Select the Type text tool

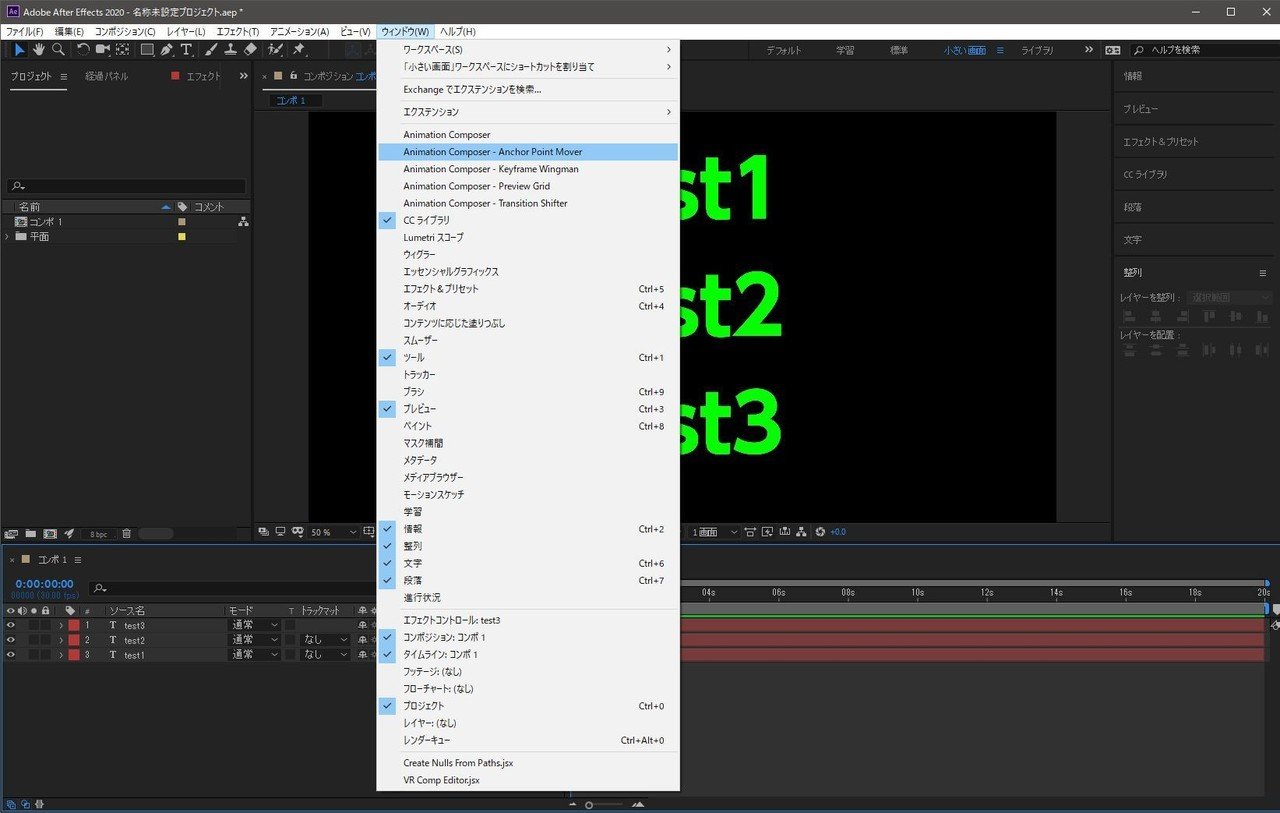pos(186,49)
